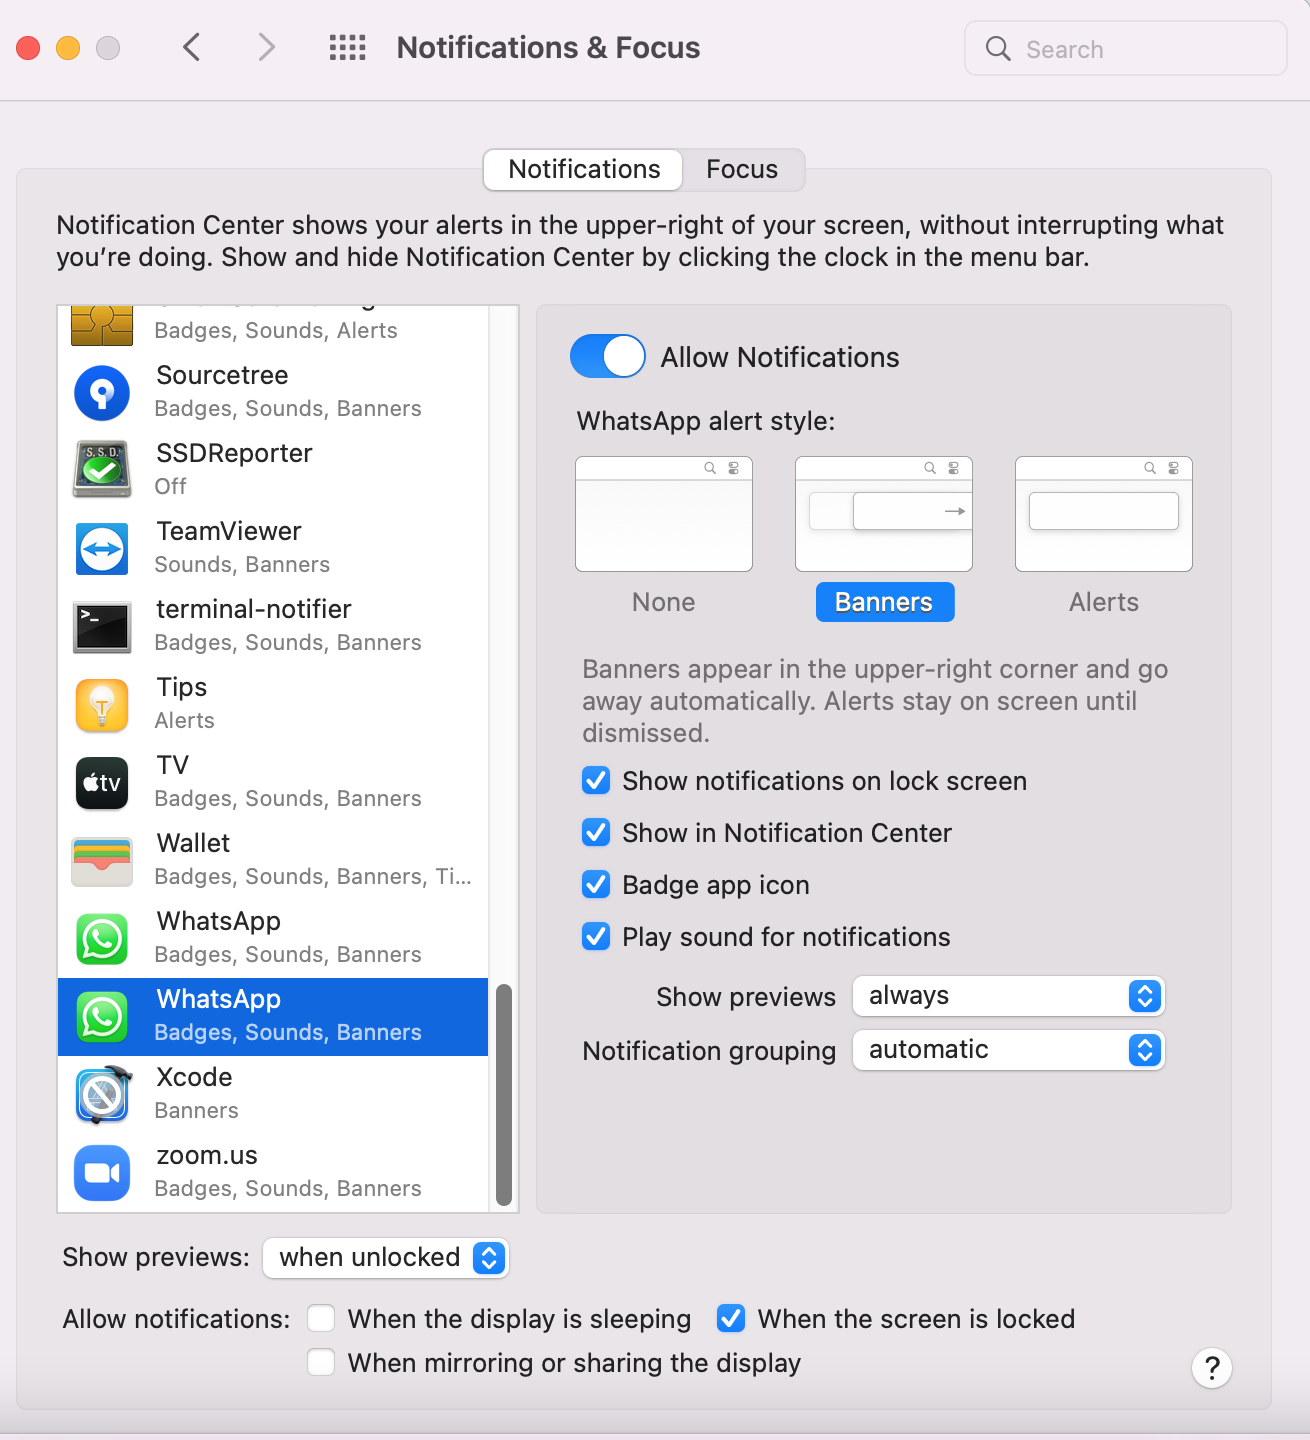This screenshot has width=1310, height=1440.
Task: Click the Apple TV app icon
Action: pos(102,783)
